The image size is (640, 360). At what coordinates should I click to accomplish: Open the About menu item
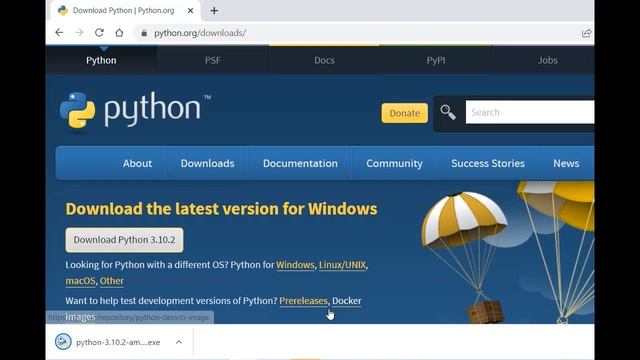click(x=138, y=163)
